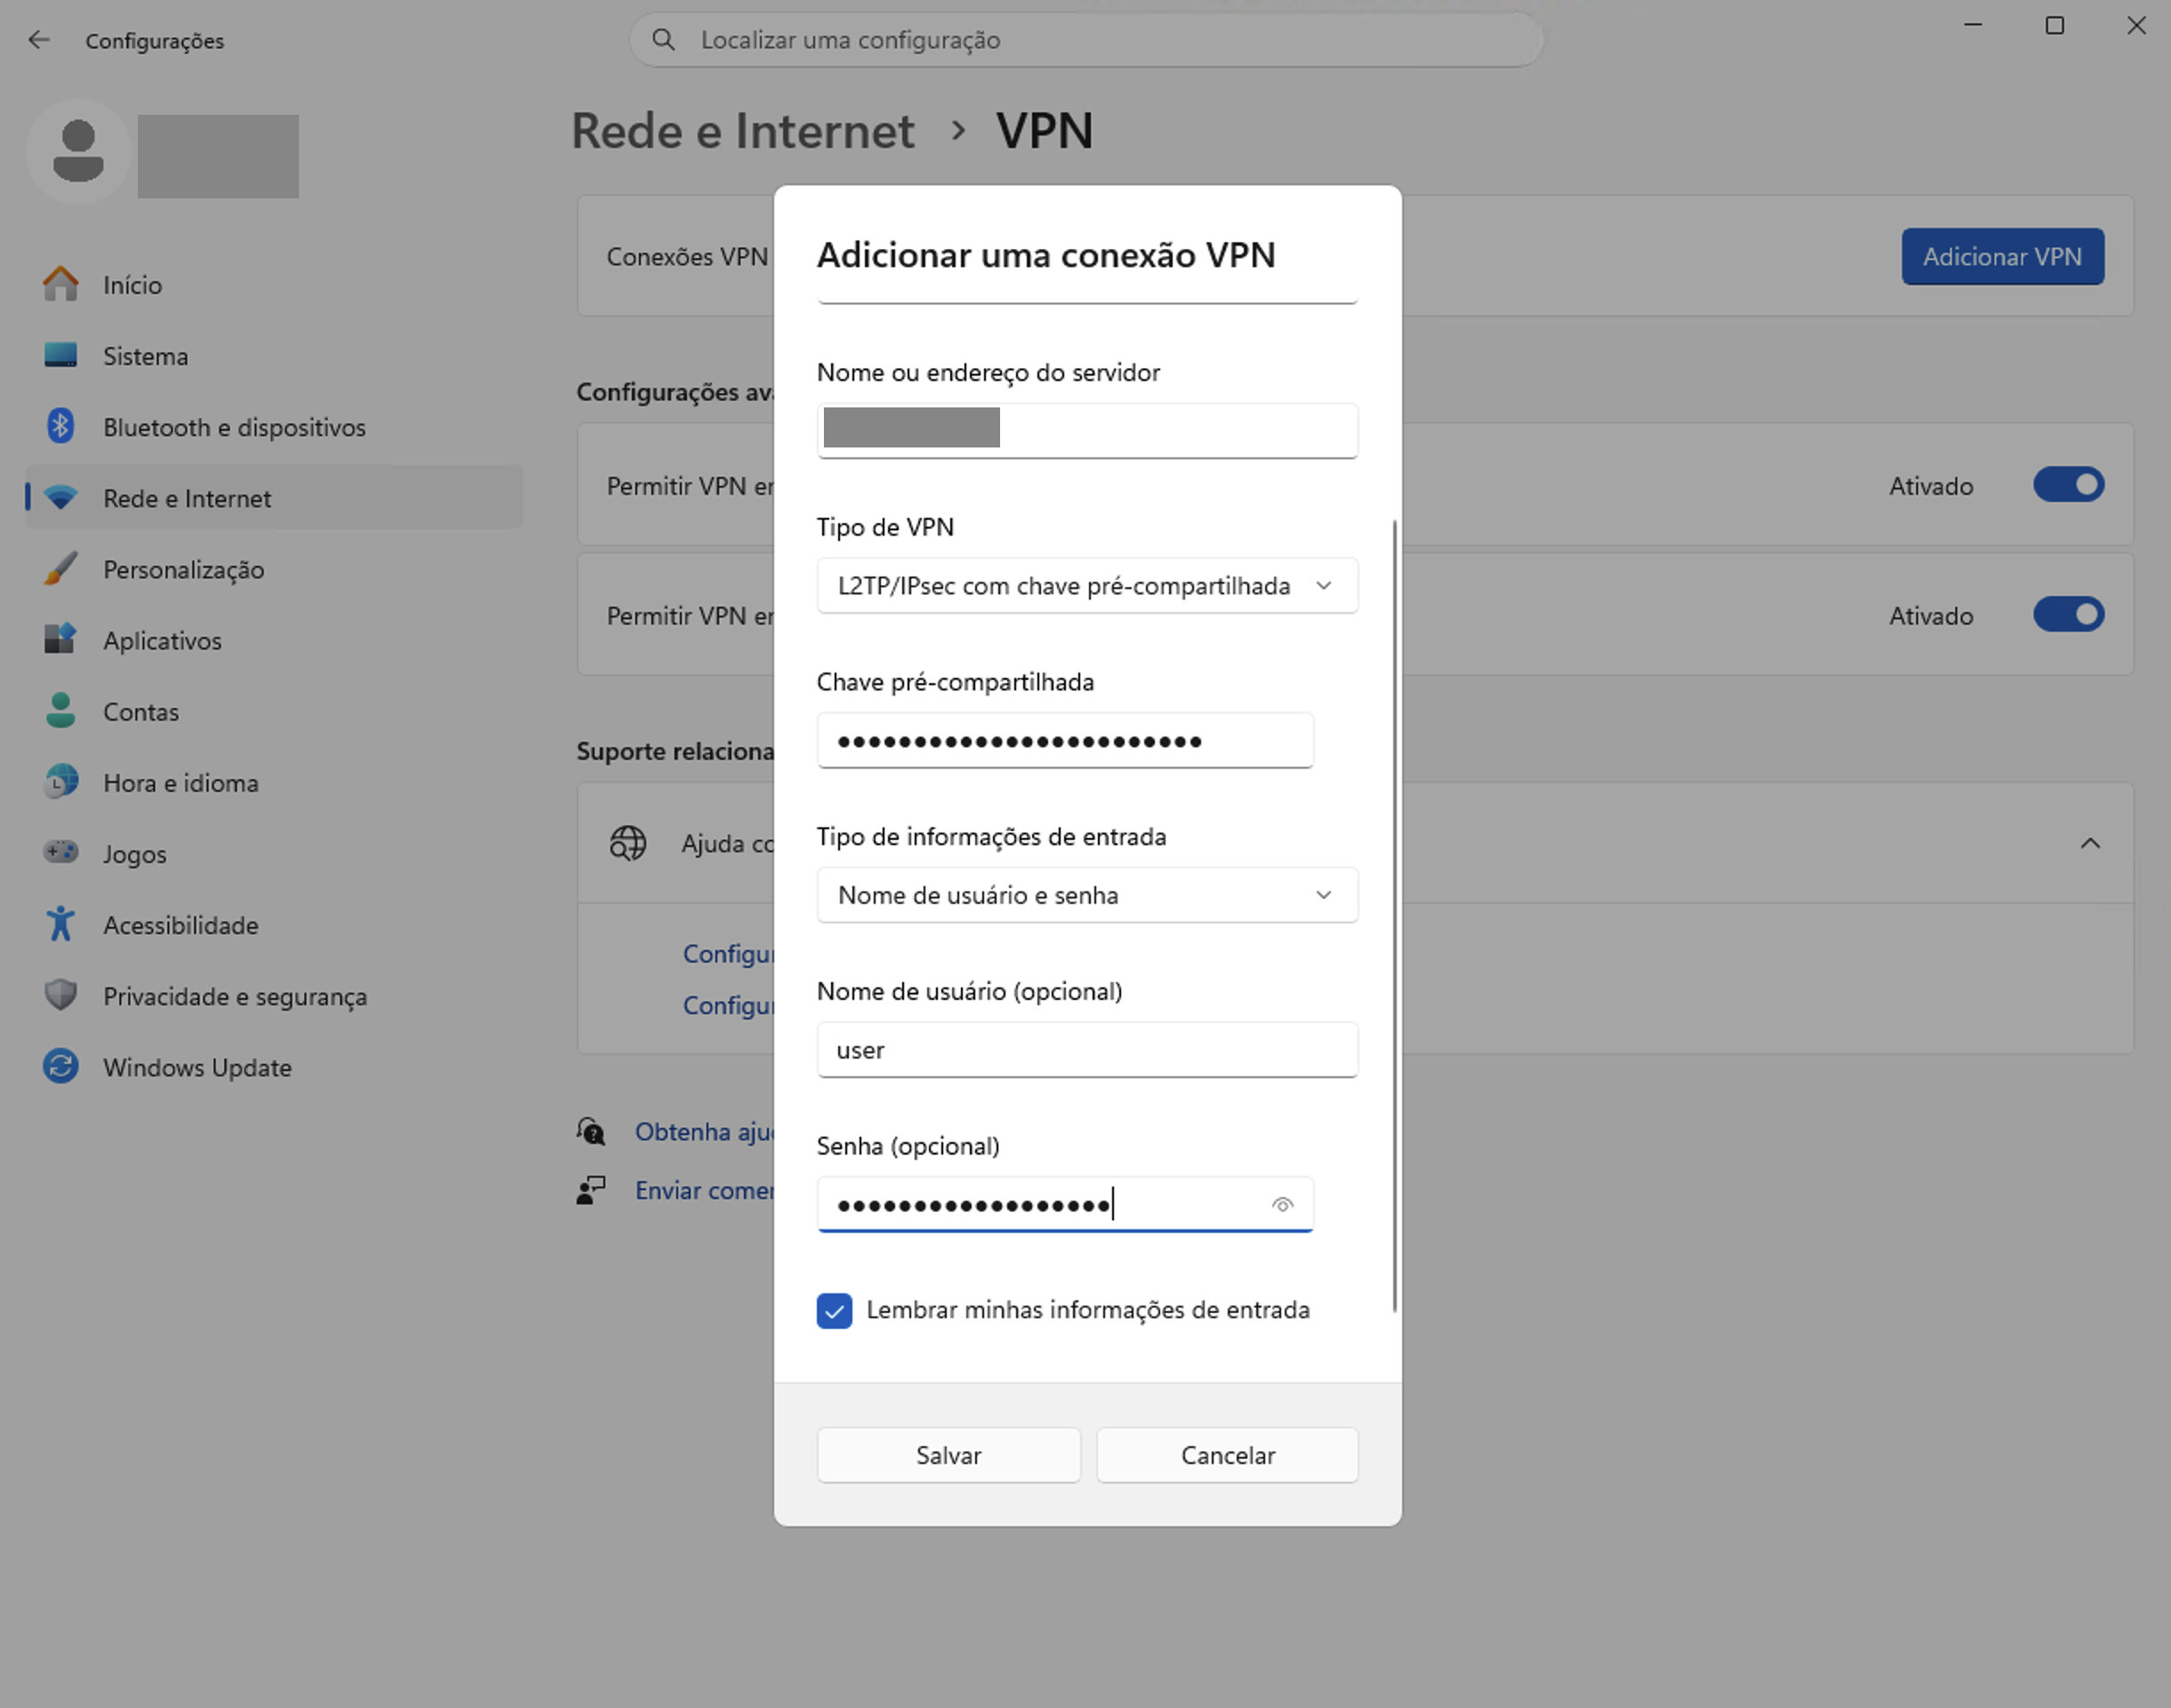Screen dimensions: 2171x1708
Task: Click the Hora e idioma globe icon
Action: click(61, 781)
